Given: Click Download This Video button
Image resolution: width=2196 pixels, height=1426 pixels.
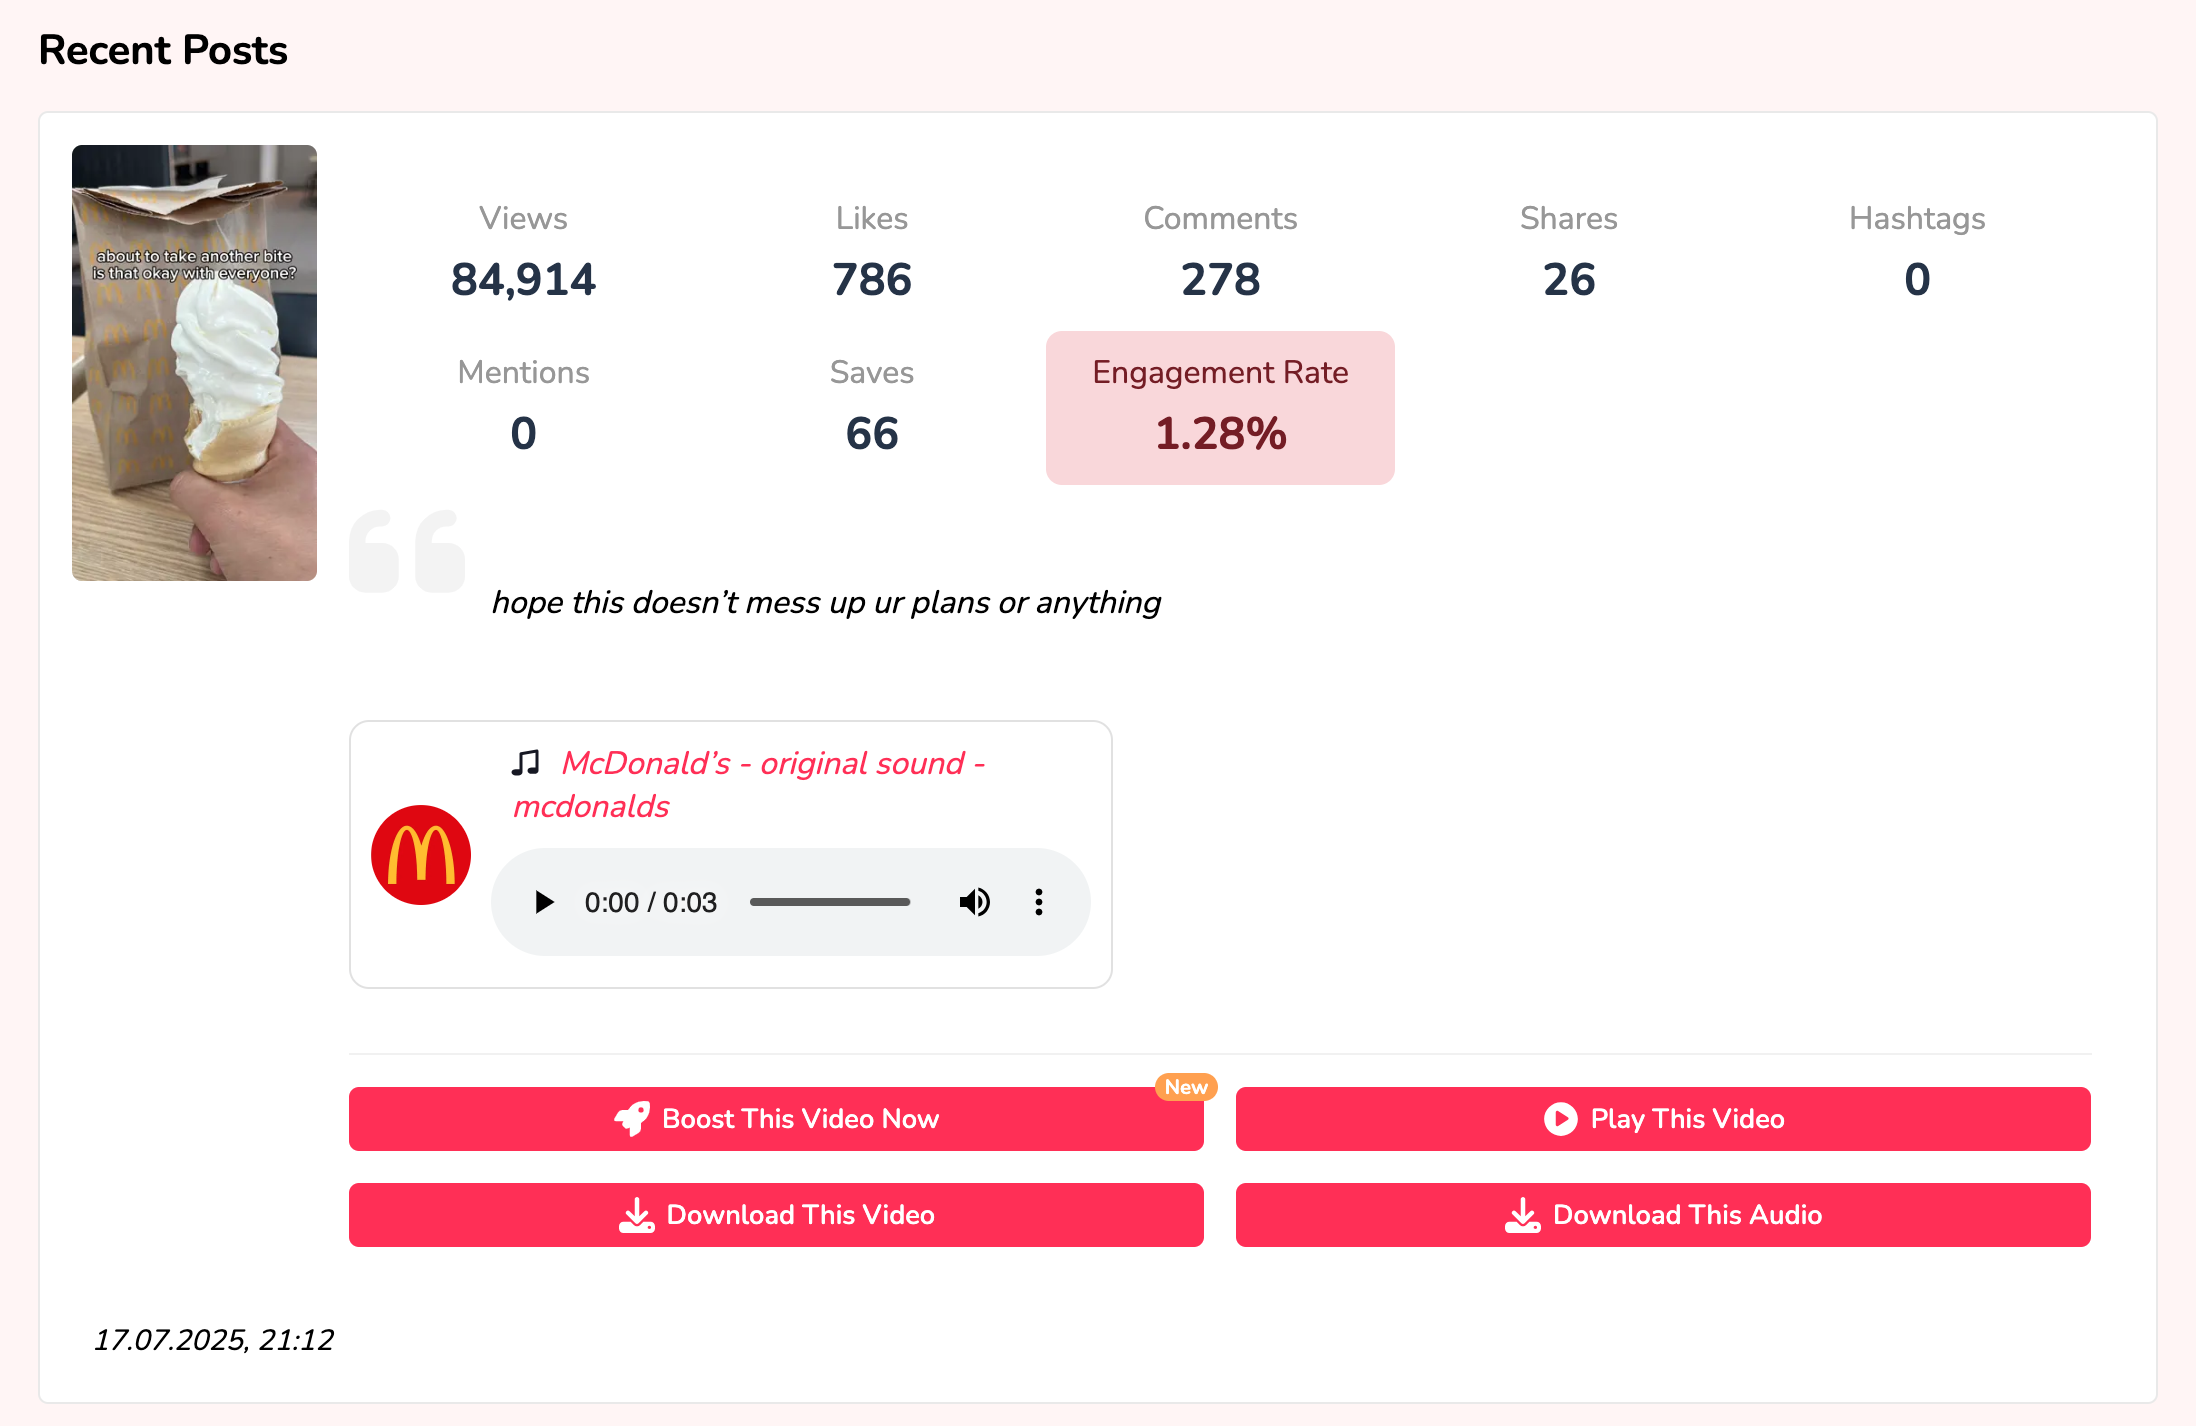Looking at the screenshot, I should [x=776, y=1215].
